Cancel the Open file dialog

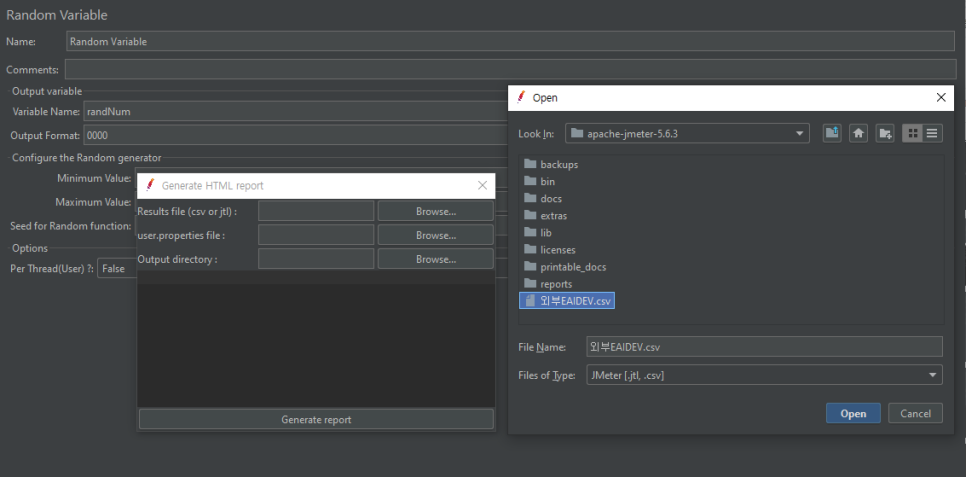(x=915, y=414)
